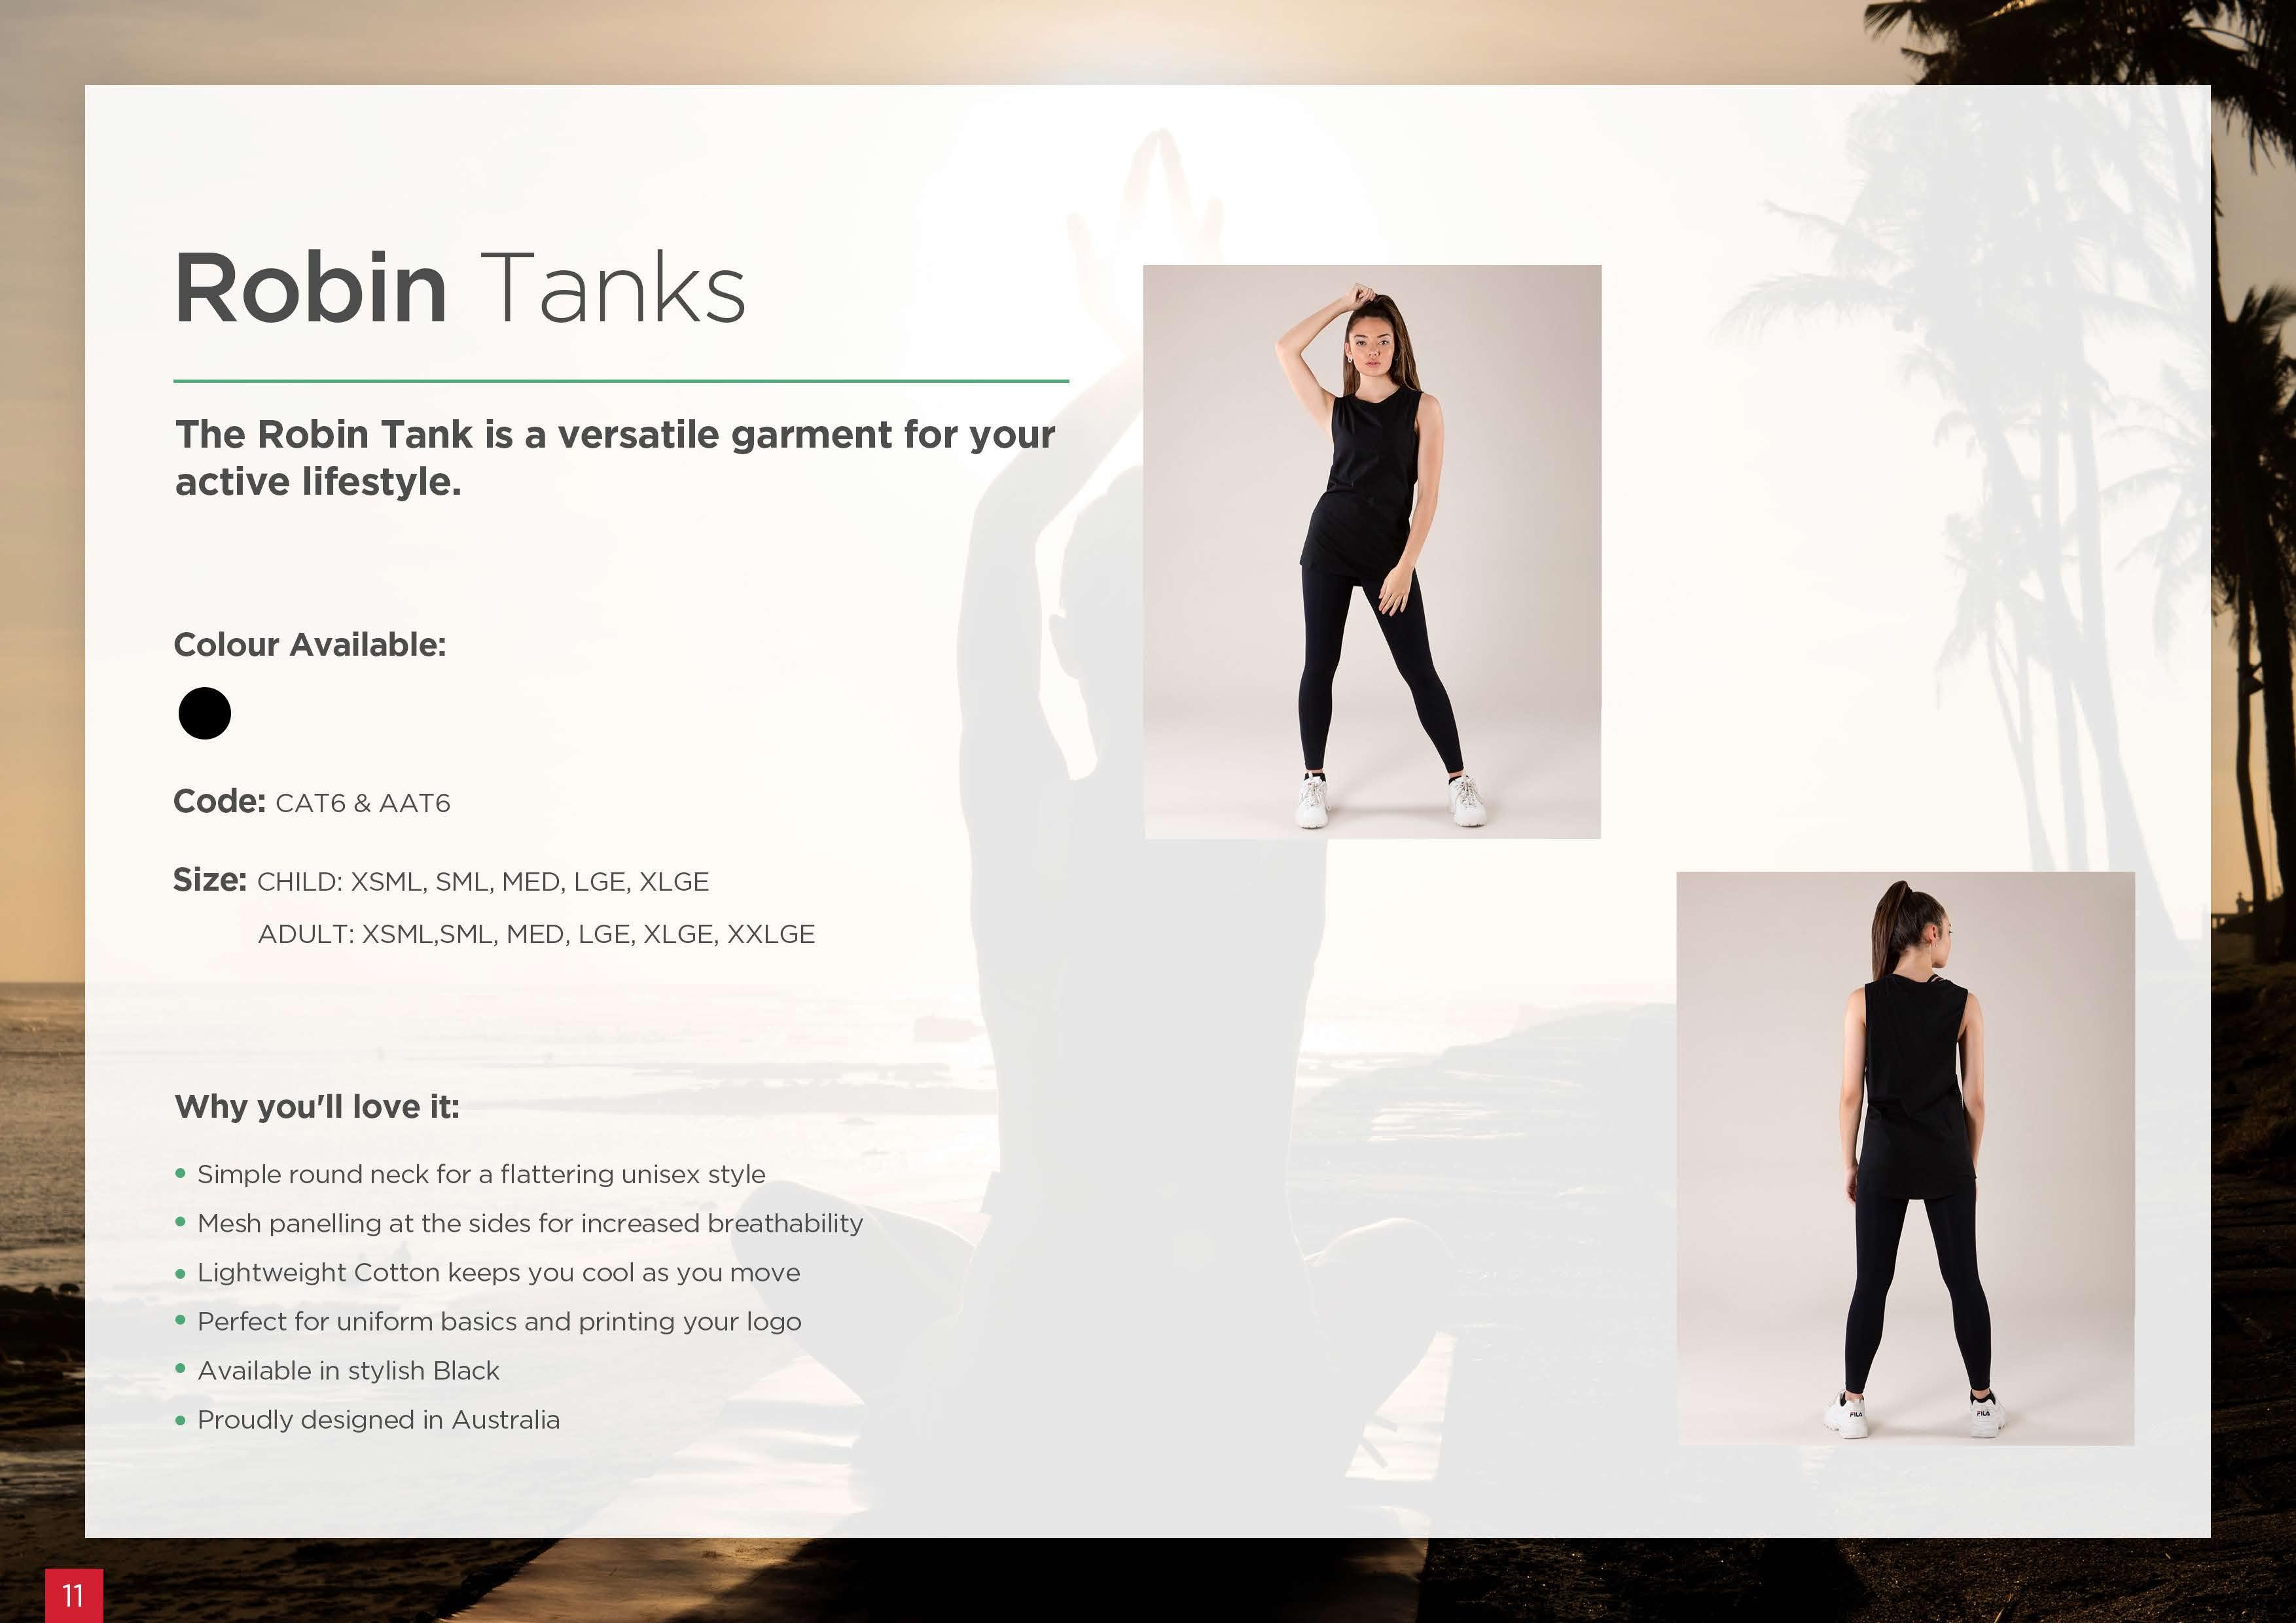Click the versatile garment tagline text
The width and height of the screenshot is (2296, 1623).
pyautogui.click(x=615, y=458)
